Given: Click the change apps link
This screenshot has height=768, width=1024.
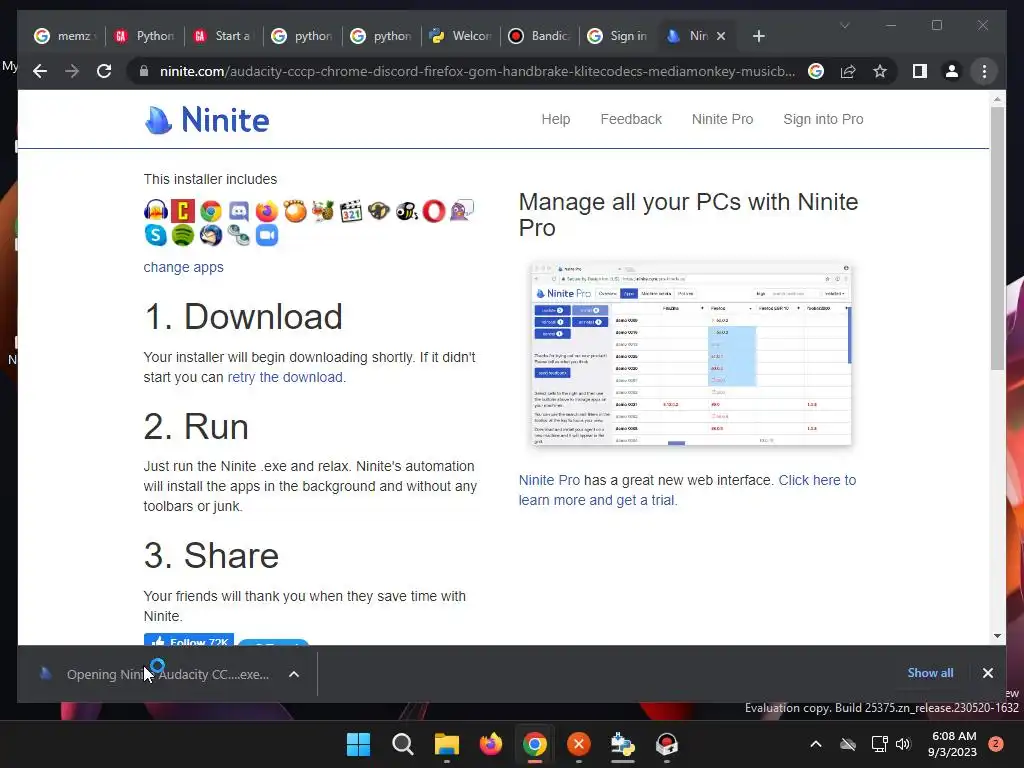Looking at the screenshot, I should pos(184,267).
